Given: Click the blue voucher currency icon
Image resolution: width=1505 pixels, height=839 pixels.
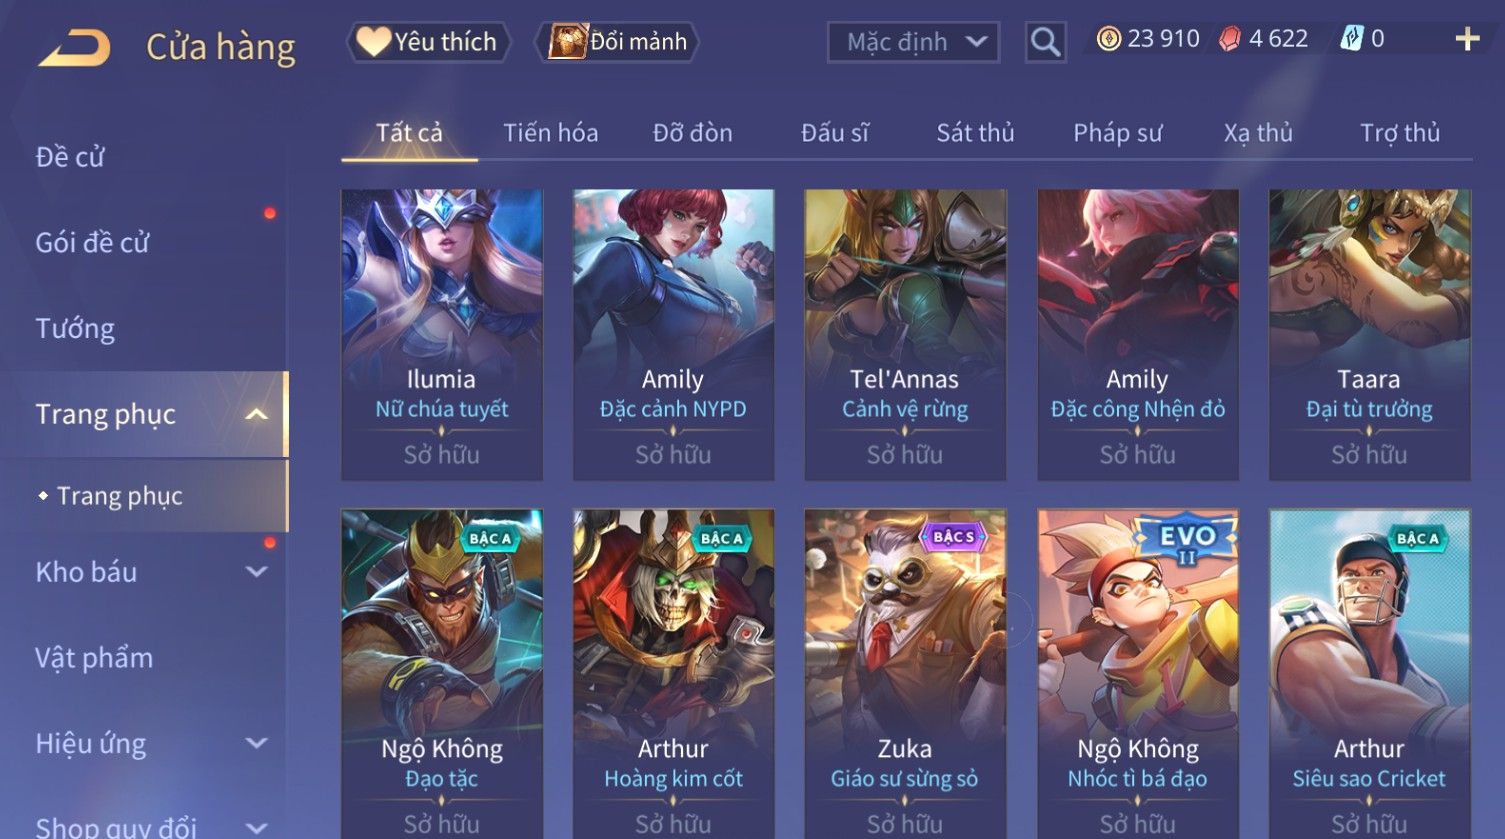Looking at the screenshot, I should [x=1351, y=39].
